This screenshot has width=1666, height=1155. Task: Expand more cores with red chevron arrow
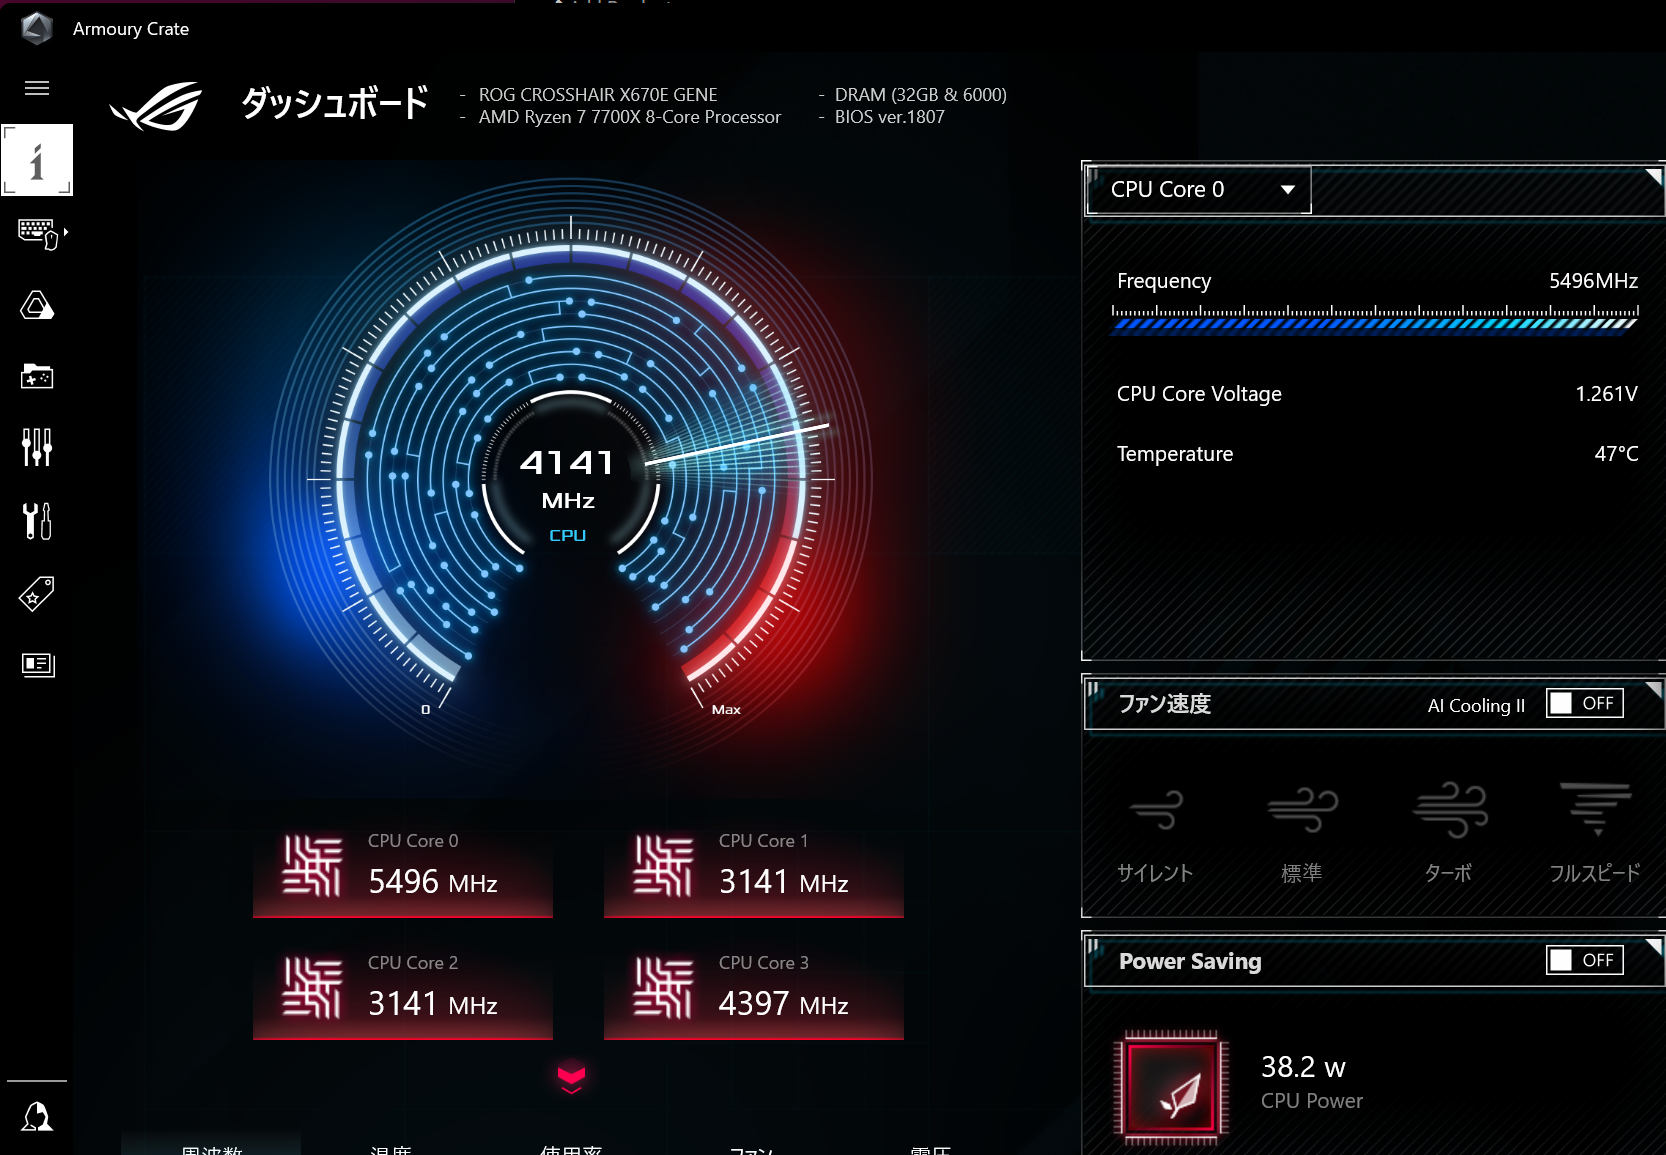[571, 1077]
